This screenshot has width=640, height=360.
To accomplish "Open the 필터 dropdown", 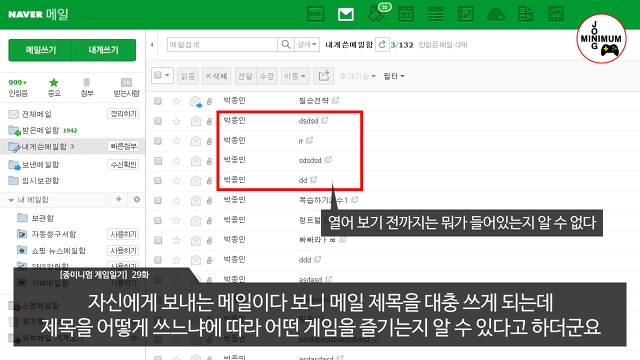I will click(x=394, y=76).
